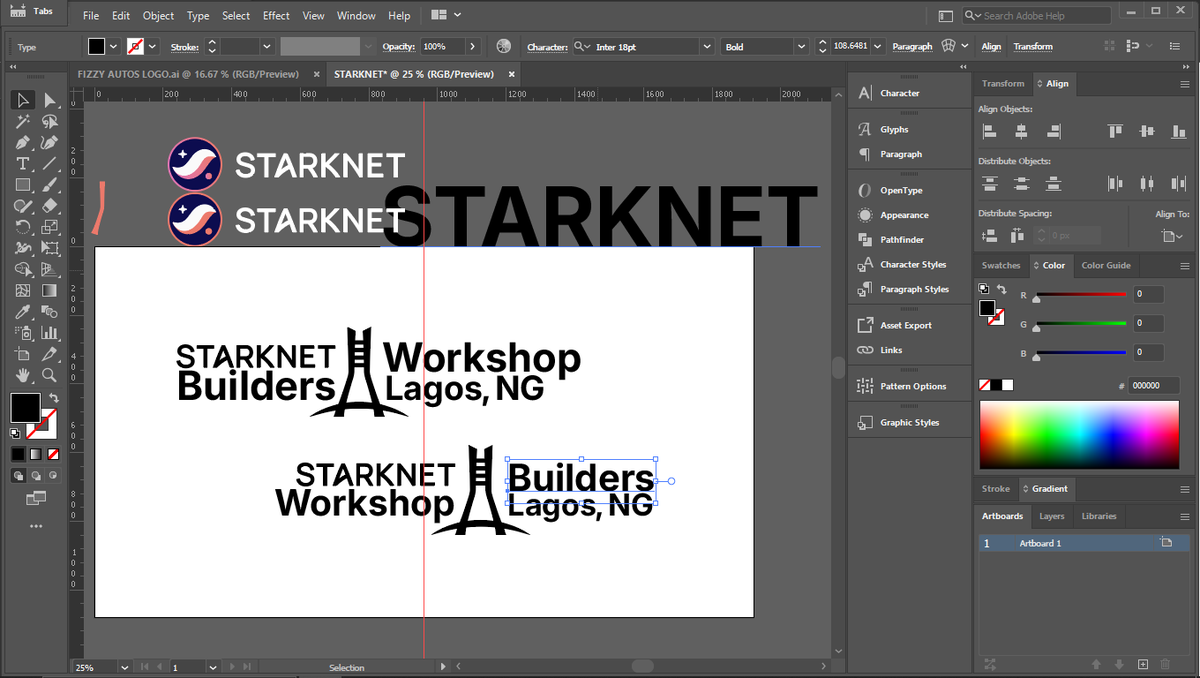
Task: Click the Recolor Artwork wheel icon
Action: tap(503, 46)
